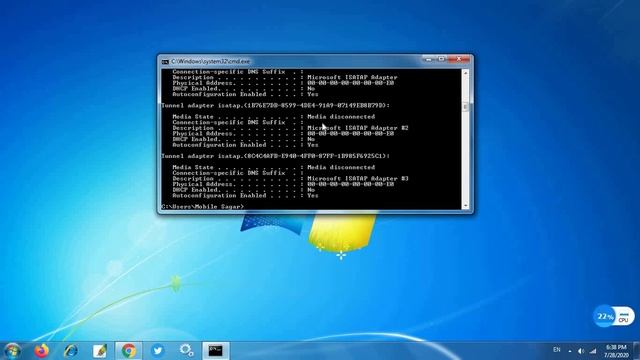Click the Tunnel adapter isatap.{1B76E7DB line
The height and width of the screenshot is (360, 640).
276,105
